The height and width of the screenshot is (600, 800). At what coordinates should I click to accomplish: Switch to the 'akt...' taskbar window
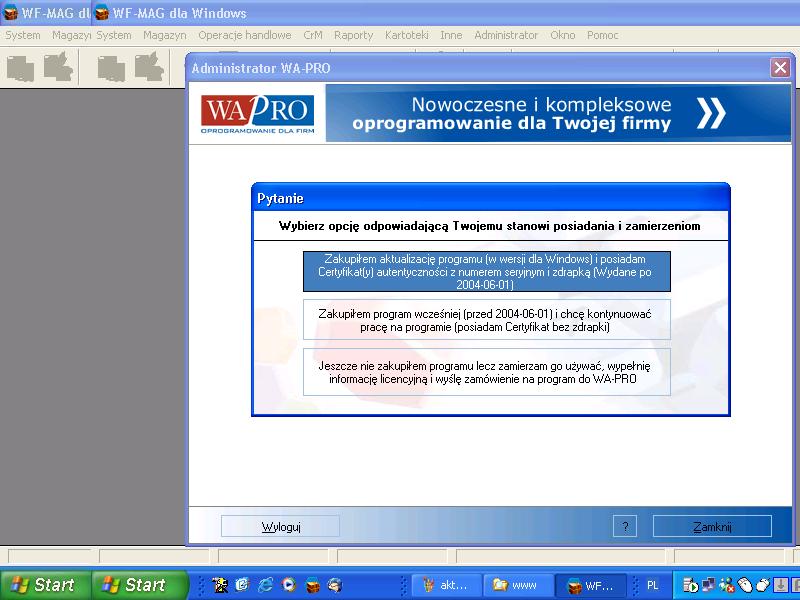[445, 585]
